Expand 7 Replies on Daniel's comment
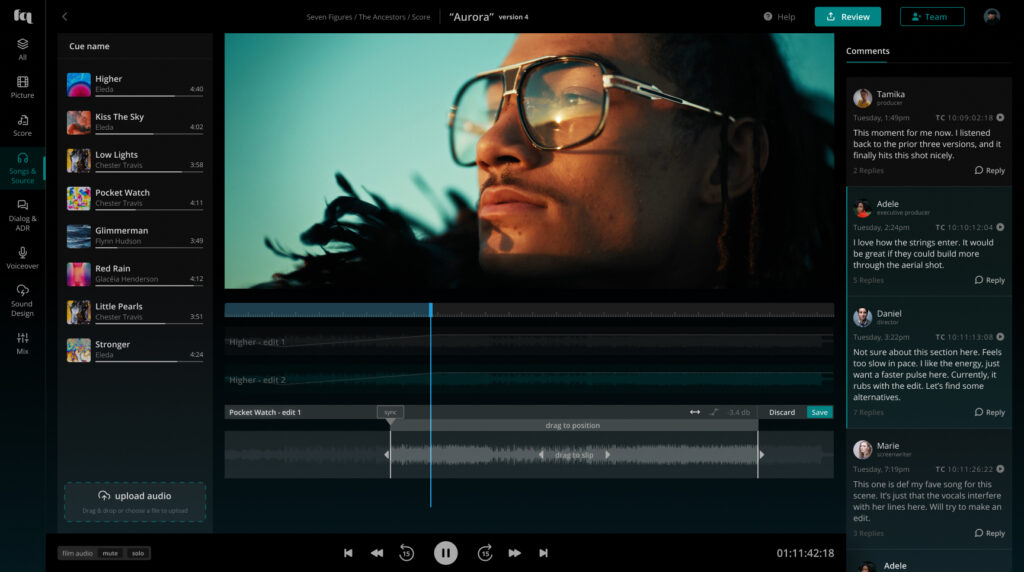 868,413
